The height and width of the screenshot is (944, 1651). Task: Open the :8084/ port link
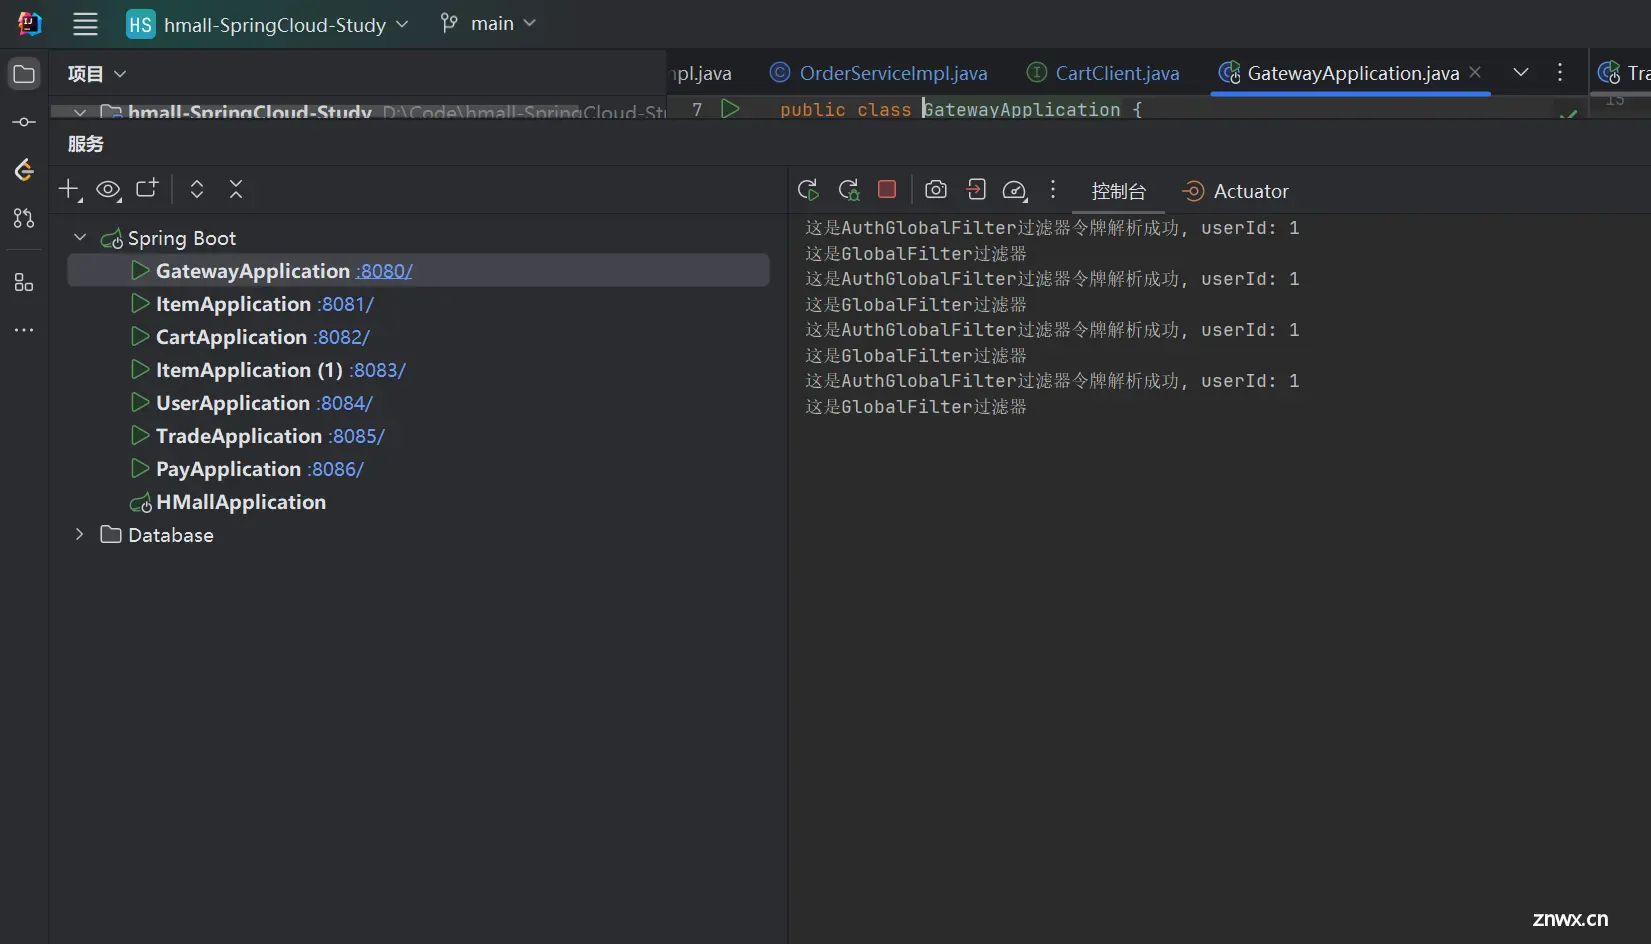coord(345,403)
